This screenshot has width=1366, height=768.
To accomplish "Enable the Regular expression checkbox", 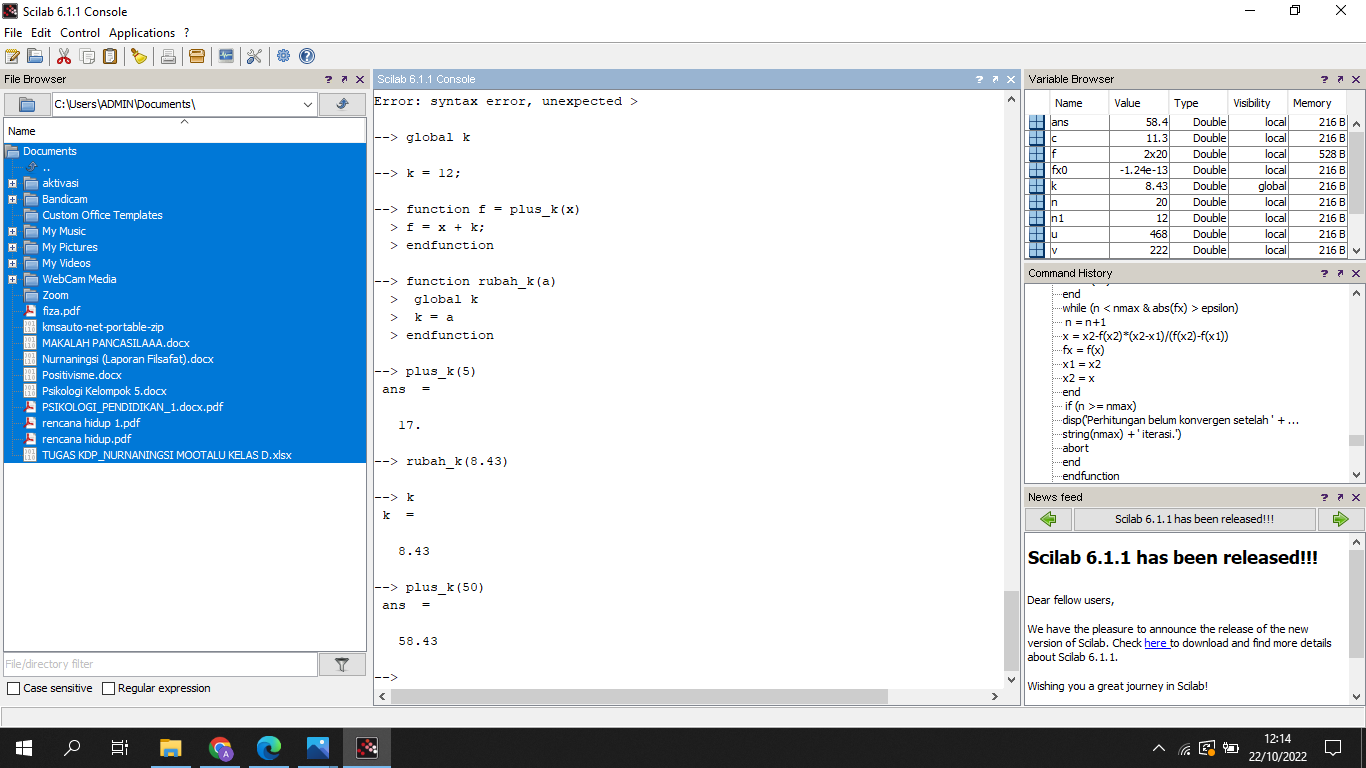I will (109, 688).
